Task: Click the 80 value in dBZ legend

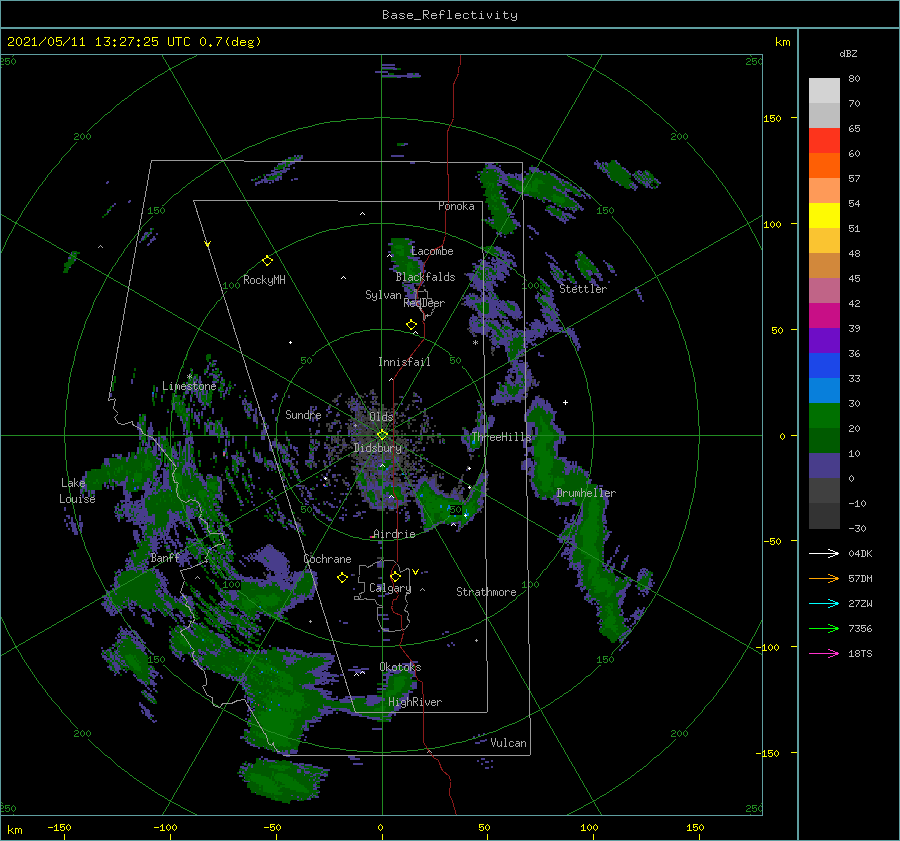Action: coord(854,78)
